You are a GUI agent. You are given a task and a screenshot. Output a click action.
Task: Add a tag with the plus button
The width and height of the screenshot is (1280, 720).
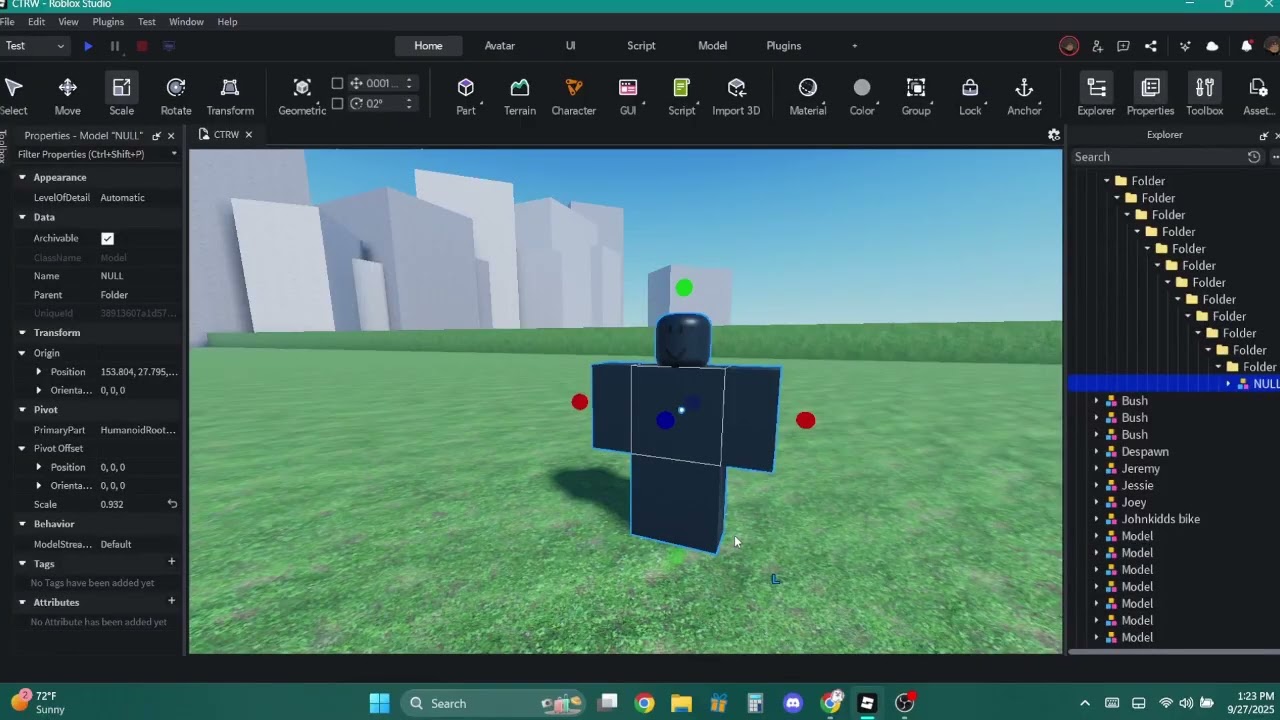tap(171, 562)
